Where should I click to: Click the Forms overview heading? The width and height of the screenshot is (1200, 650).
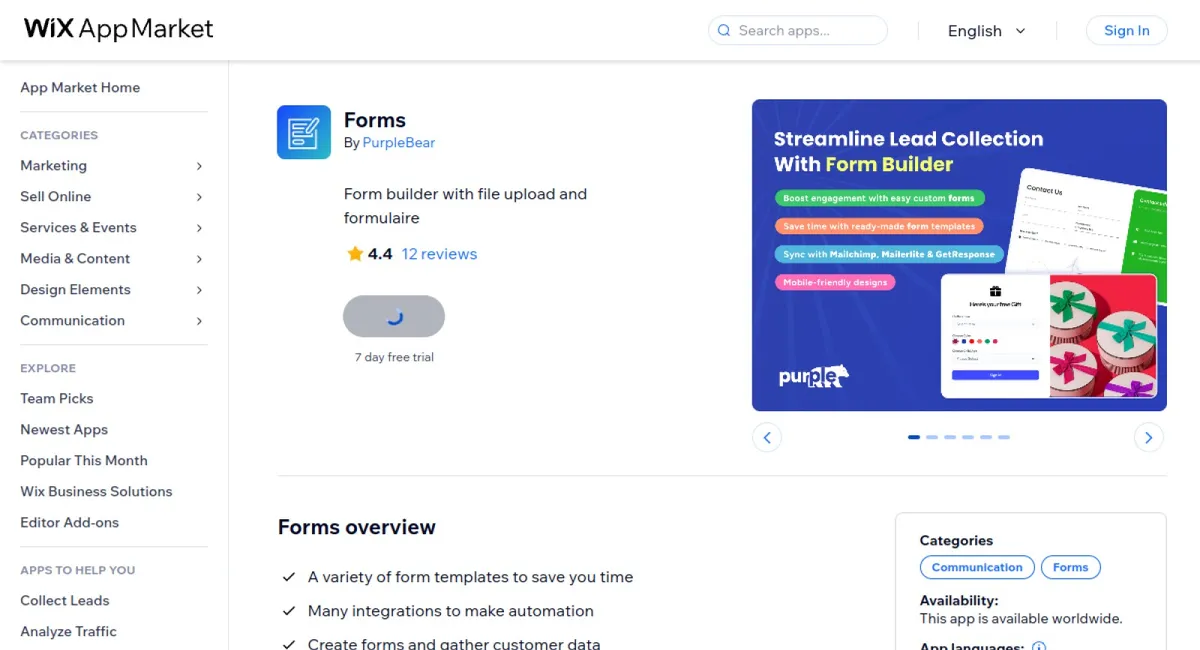357,528
